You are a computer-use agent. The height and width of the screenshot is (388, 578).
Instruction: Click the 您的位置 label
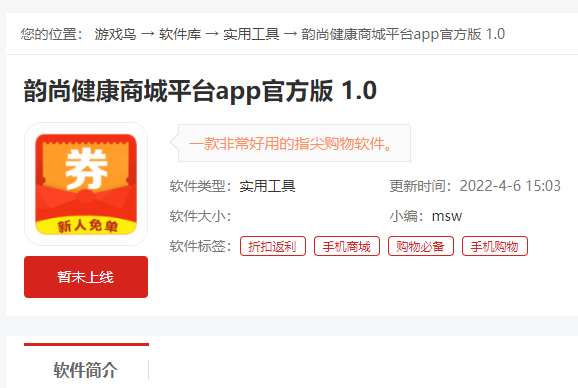click(52, 34)
